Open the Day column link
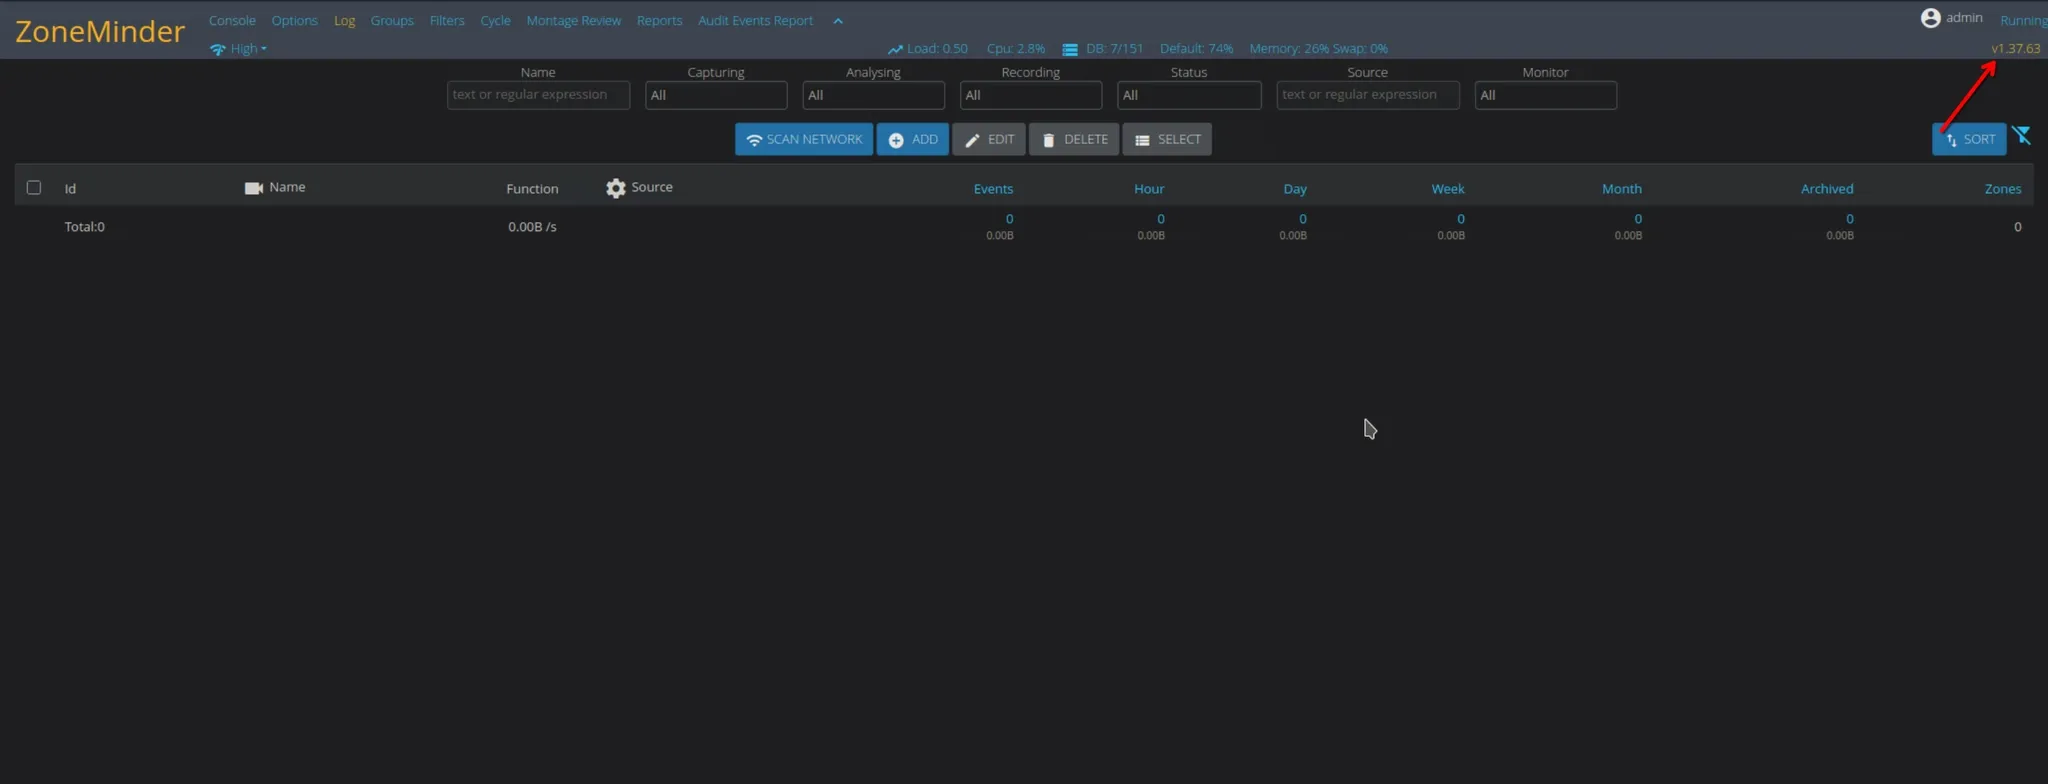The width and height of the screenshot is (2048, 784). (1295, 188)
